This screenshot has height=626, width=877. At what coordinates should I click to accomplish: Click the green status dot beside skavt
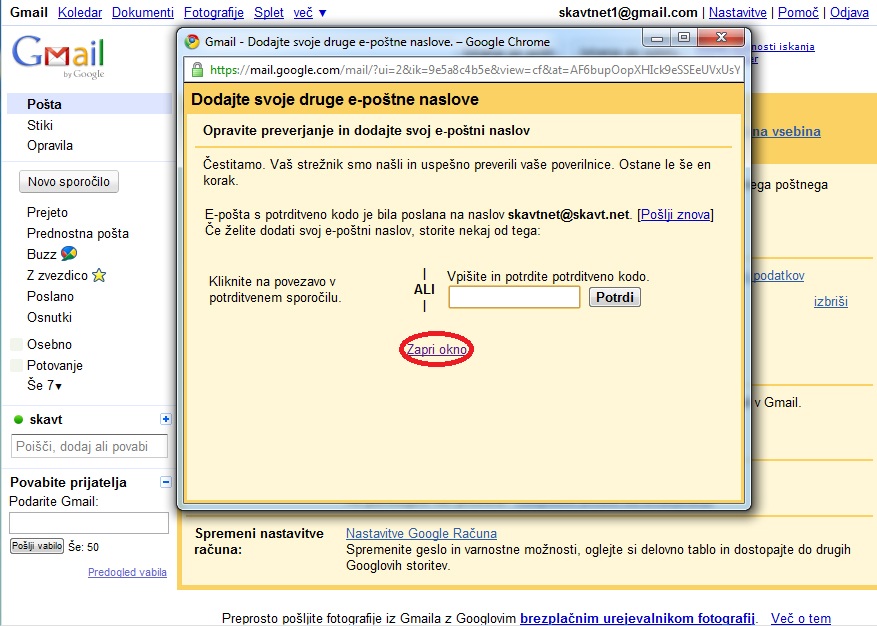point(18,420)
